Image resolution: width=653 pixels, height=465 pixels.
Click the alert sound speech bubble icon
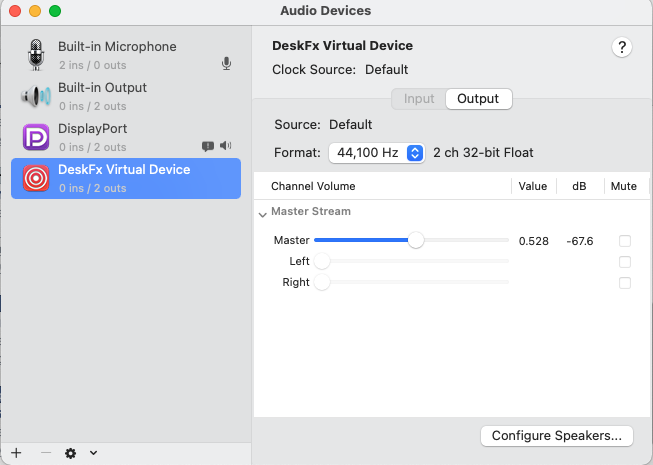(x=208, y=146)
